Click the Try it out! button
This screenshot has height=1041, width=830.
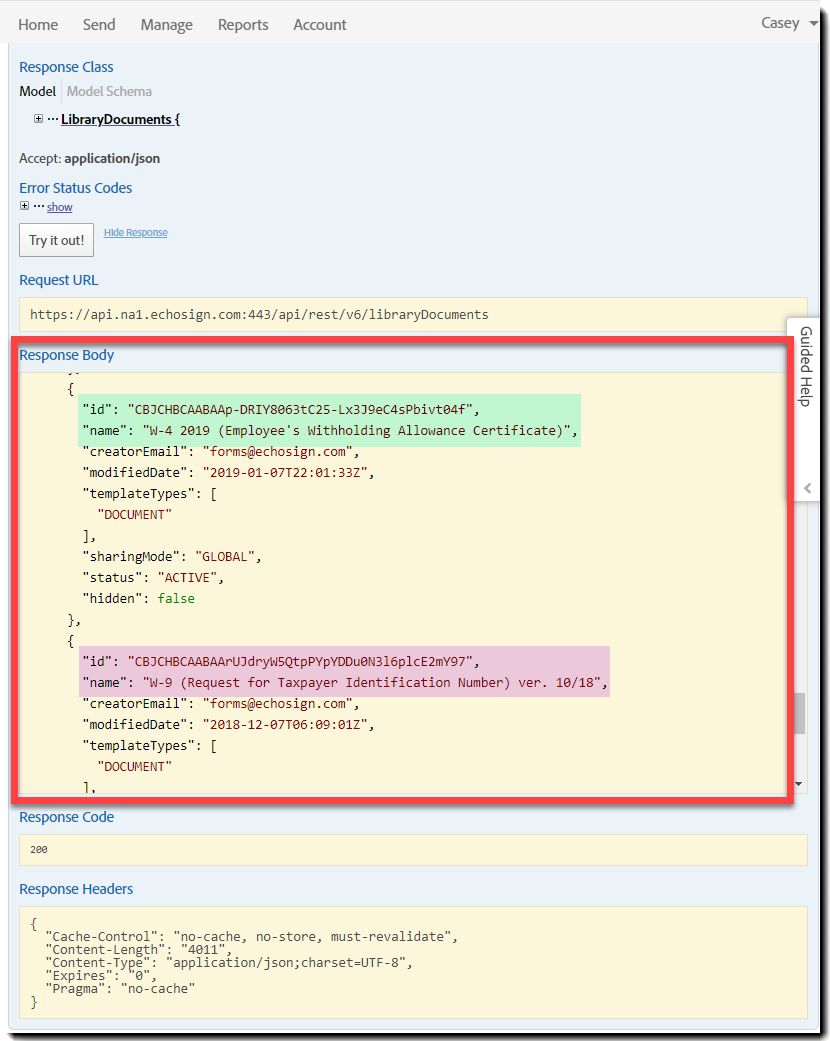click(x=56, y=240)
